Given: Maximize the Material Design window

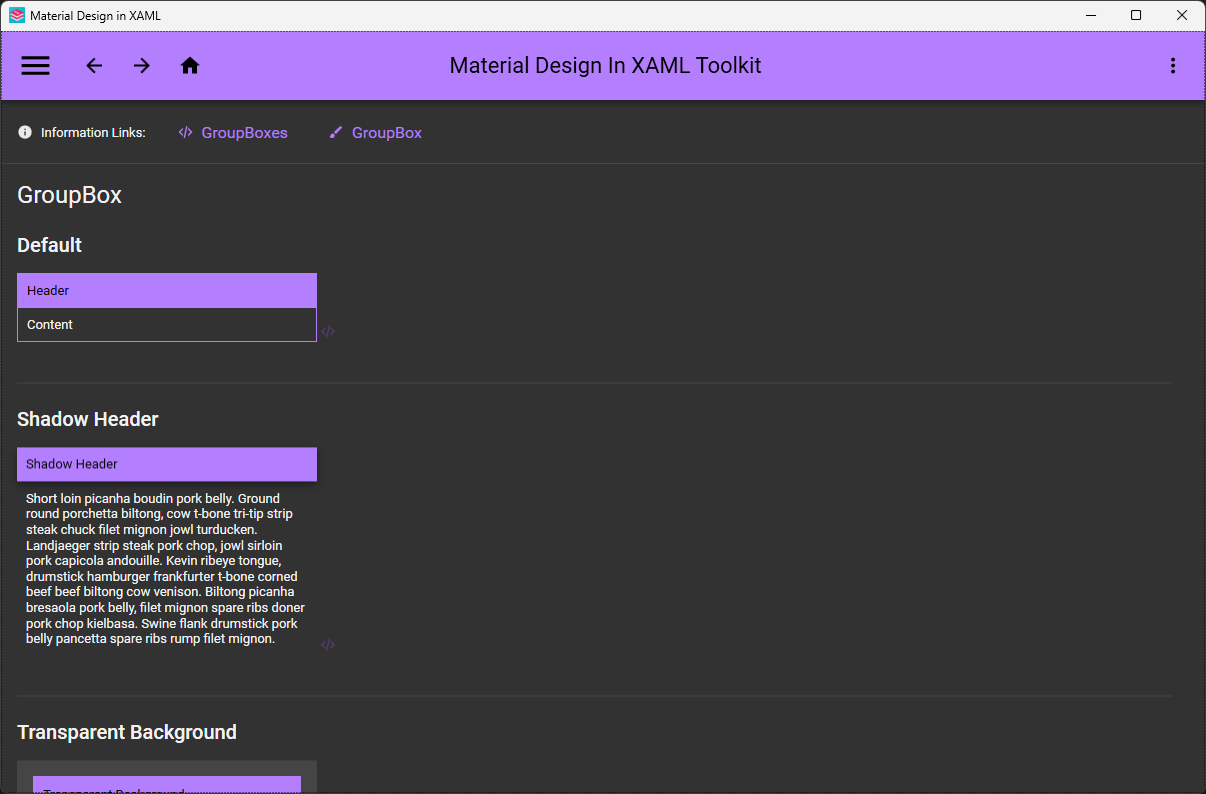Looking at the screenshot, I should 1136,15.
